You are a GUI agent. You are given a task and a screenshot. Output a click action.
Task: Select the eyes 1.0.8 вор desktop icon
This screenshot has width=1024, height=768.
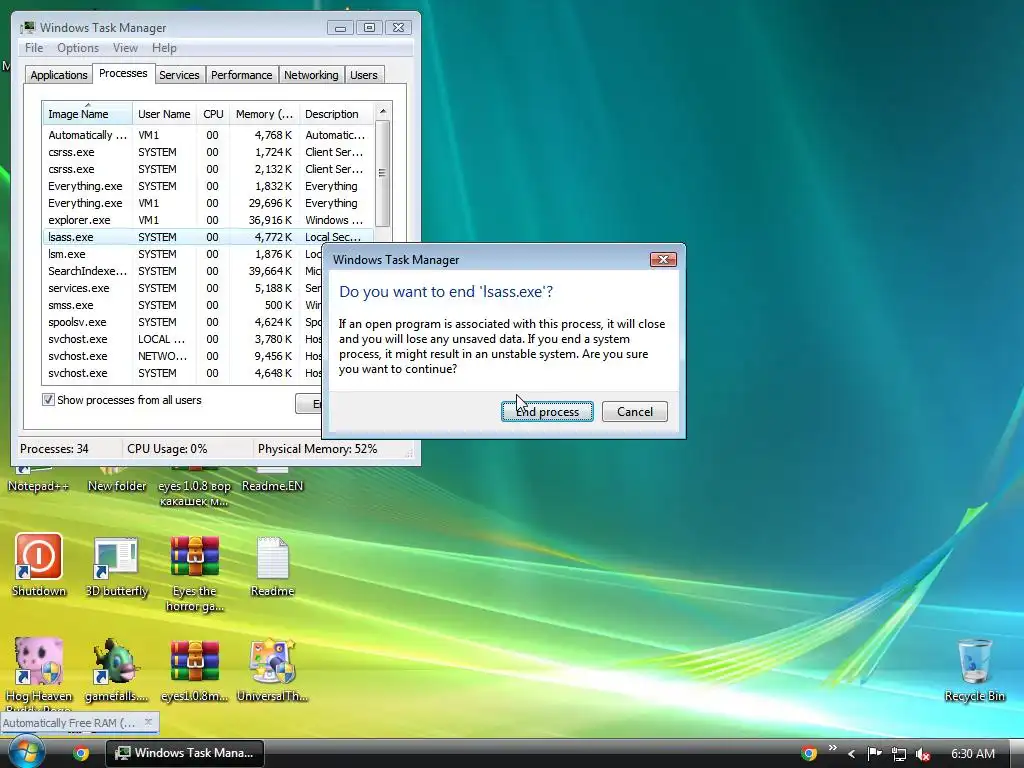point(195,488)
